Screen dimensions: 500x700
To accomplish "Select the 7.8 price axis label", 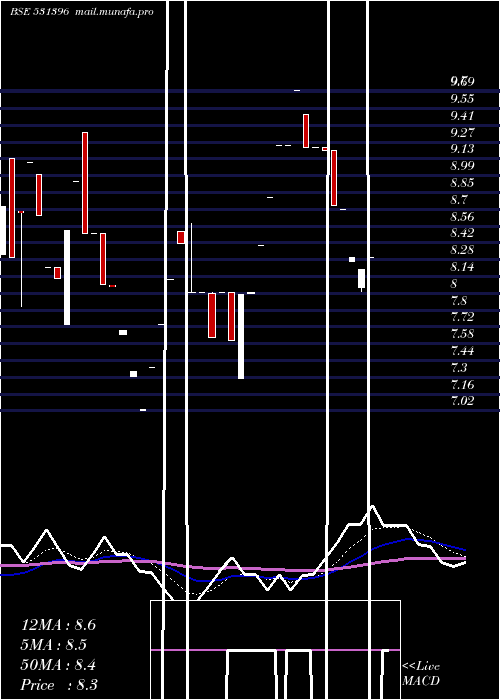I will coord(459,301).
